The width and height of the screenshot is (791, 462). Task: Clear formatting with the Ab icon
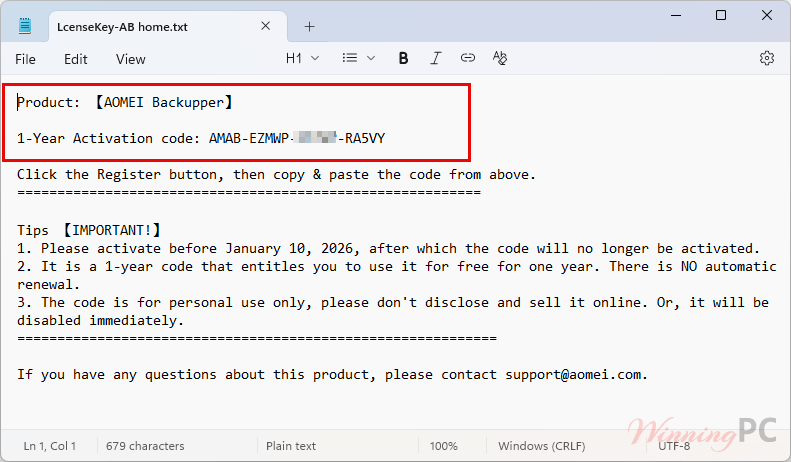tap(499, 58)
